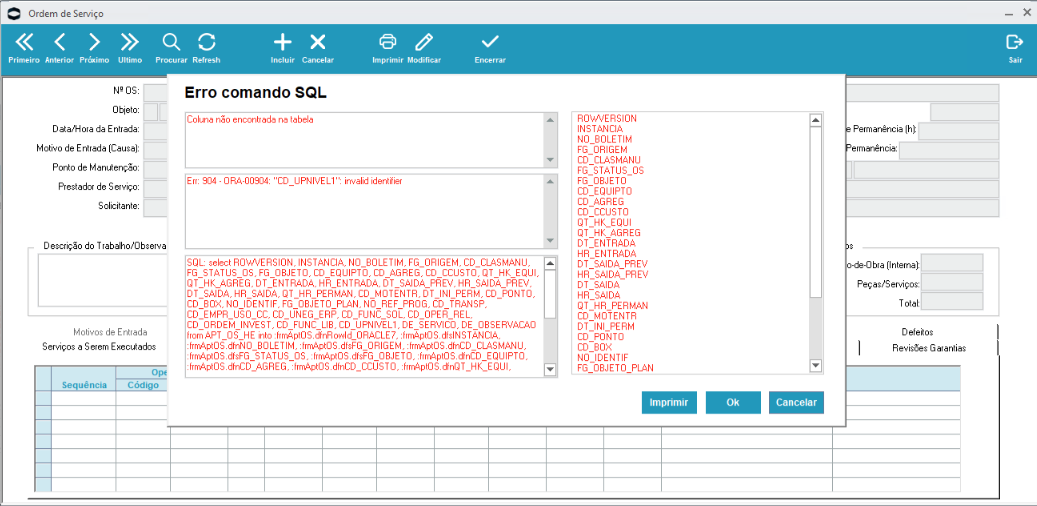Click the Total field
The height and width of the screenshot is (506, 1037).
tap(952, 302)
